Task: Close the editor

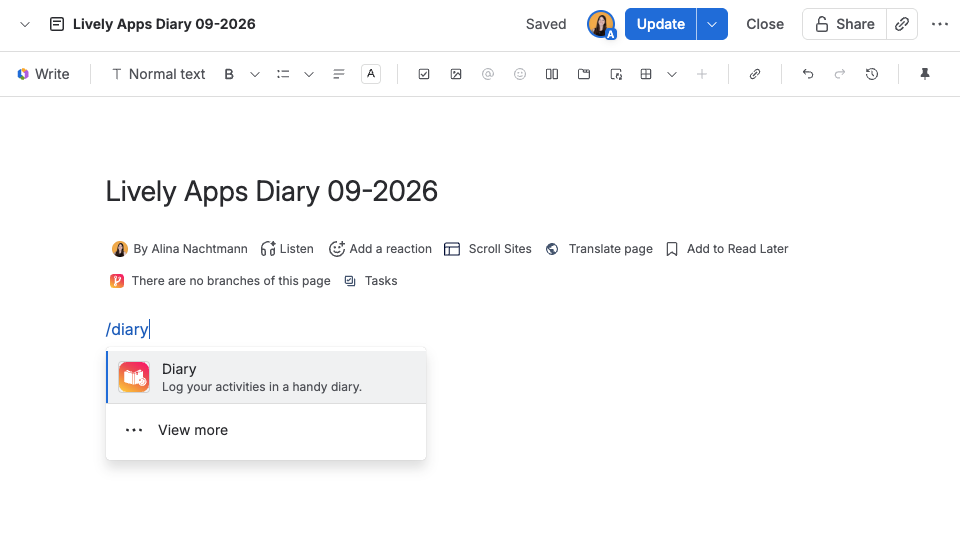Action: [765, 24]
